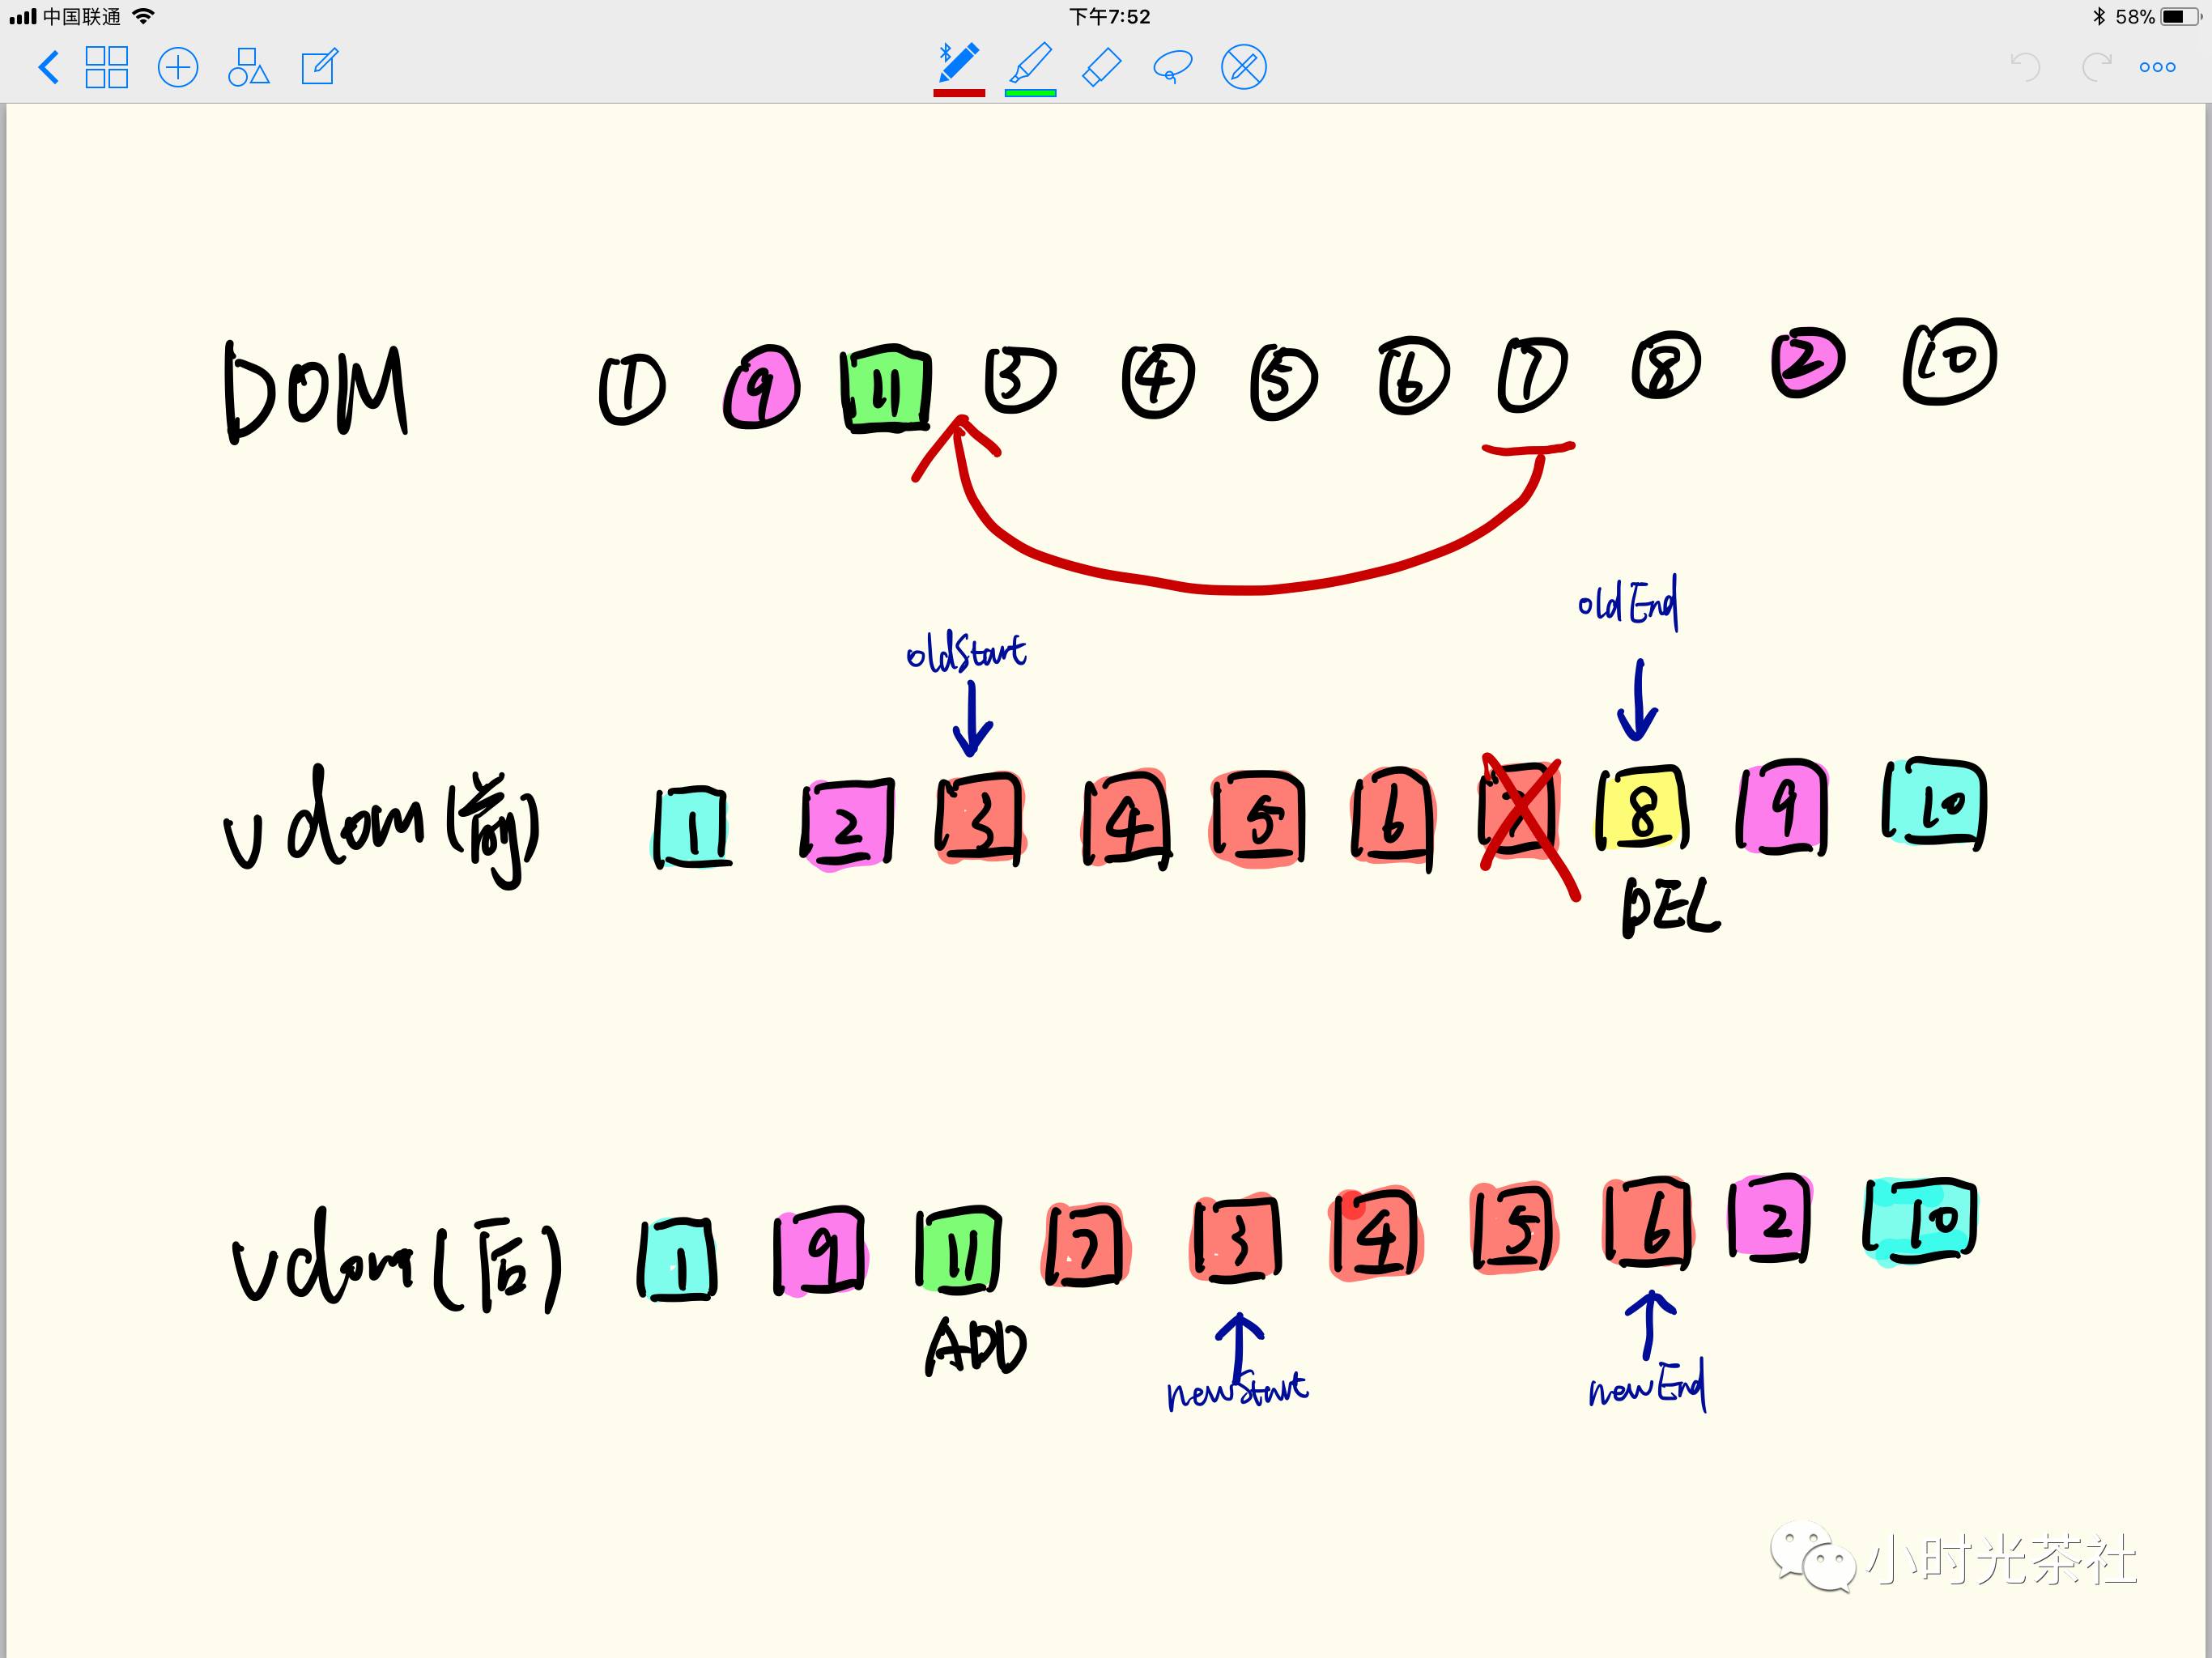Toggle the crossed-circle stylus mode button

[1243, 68]
